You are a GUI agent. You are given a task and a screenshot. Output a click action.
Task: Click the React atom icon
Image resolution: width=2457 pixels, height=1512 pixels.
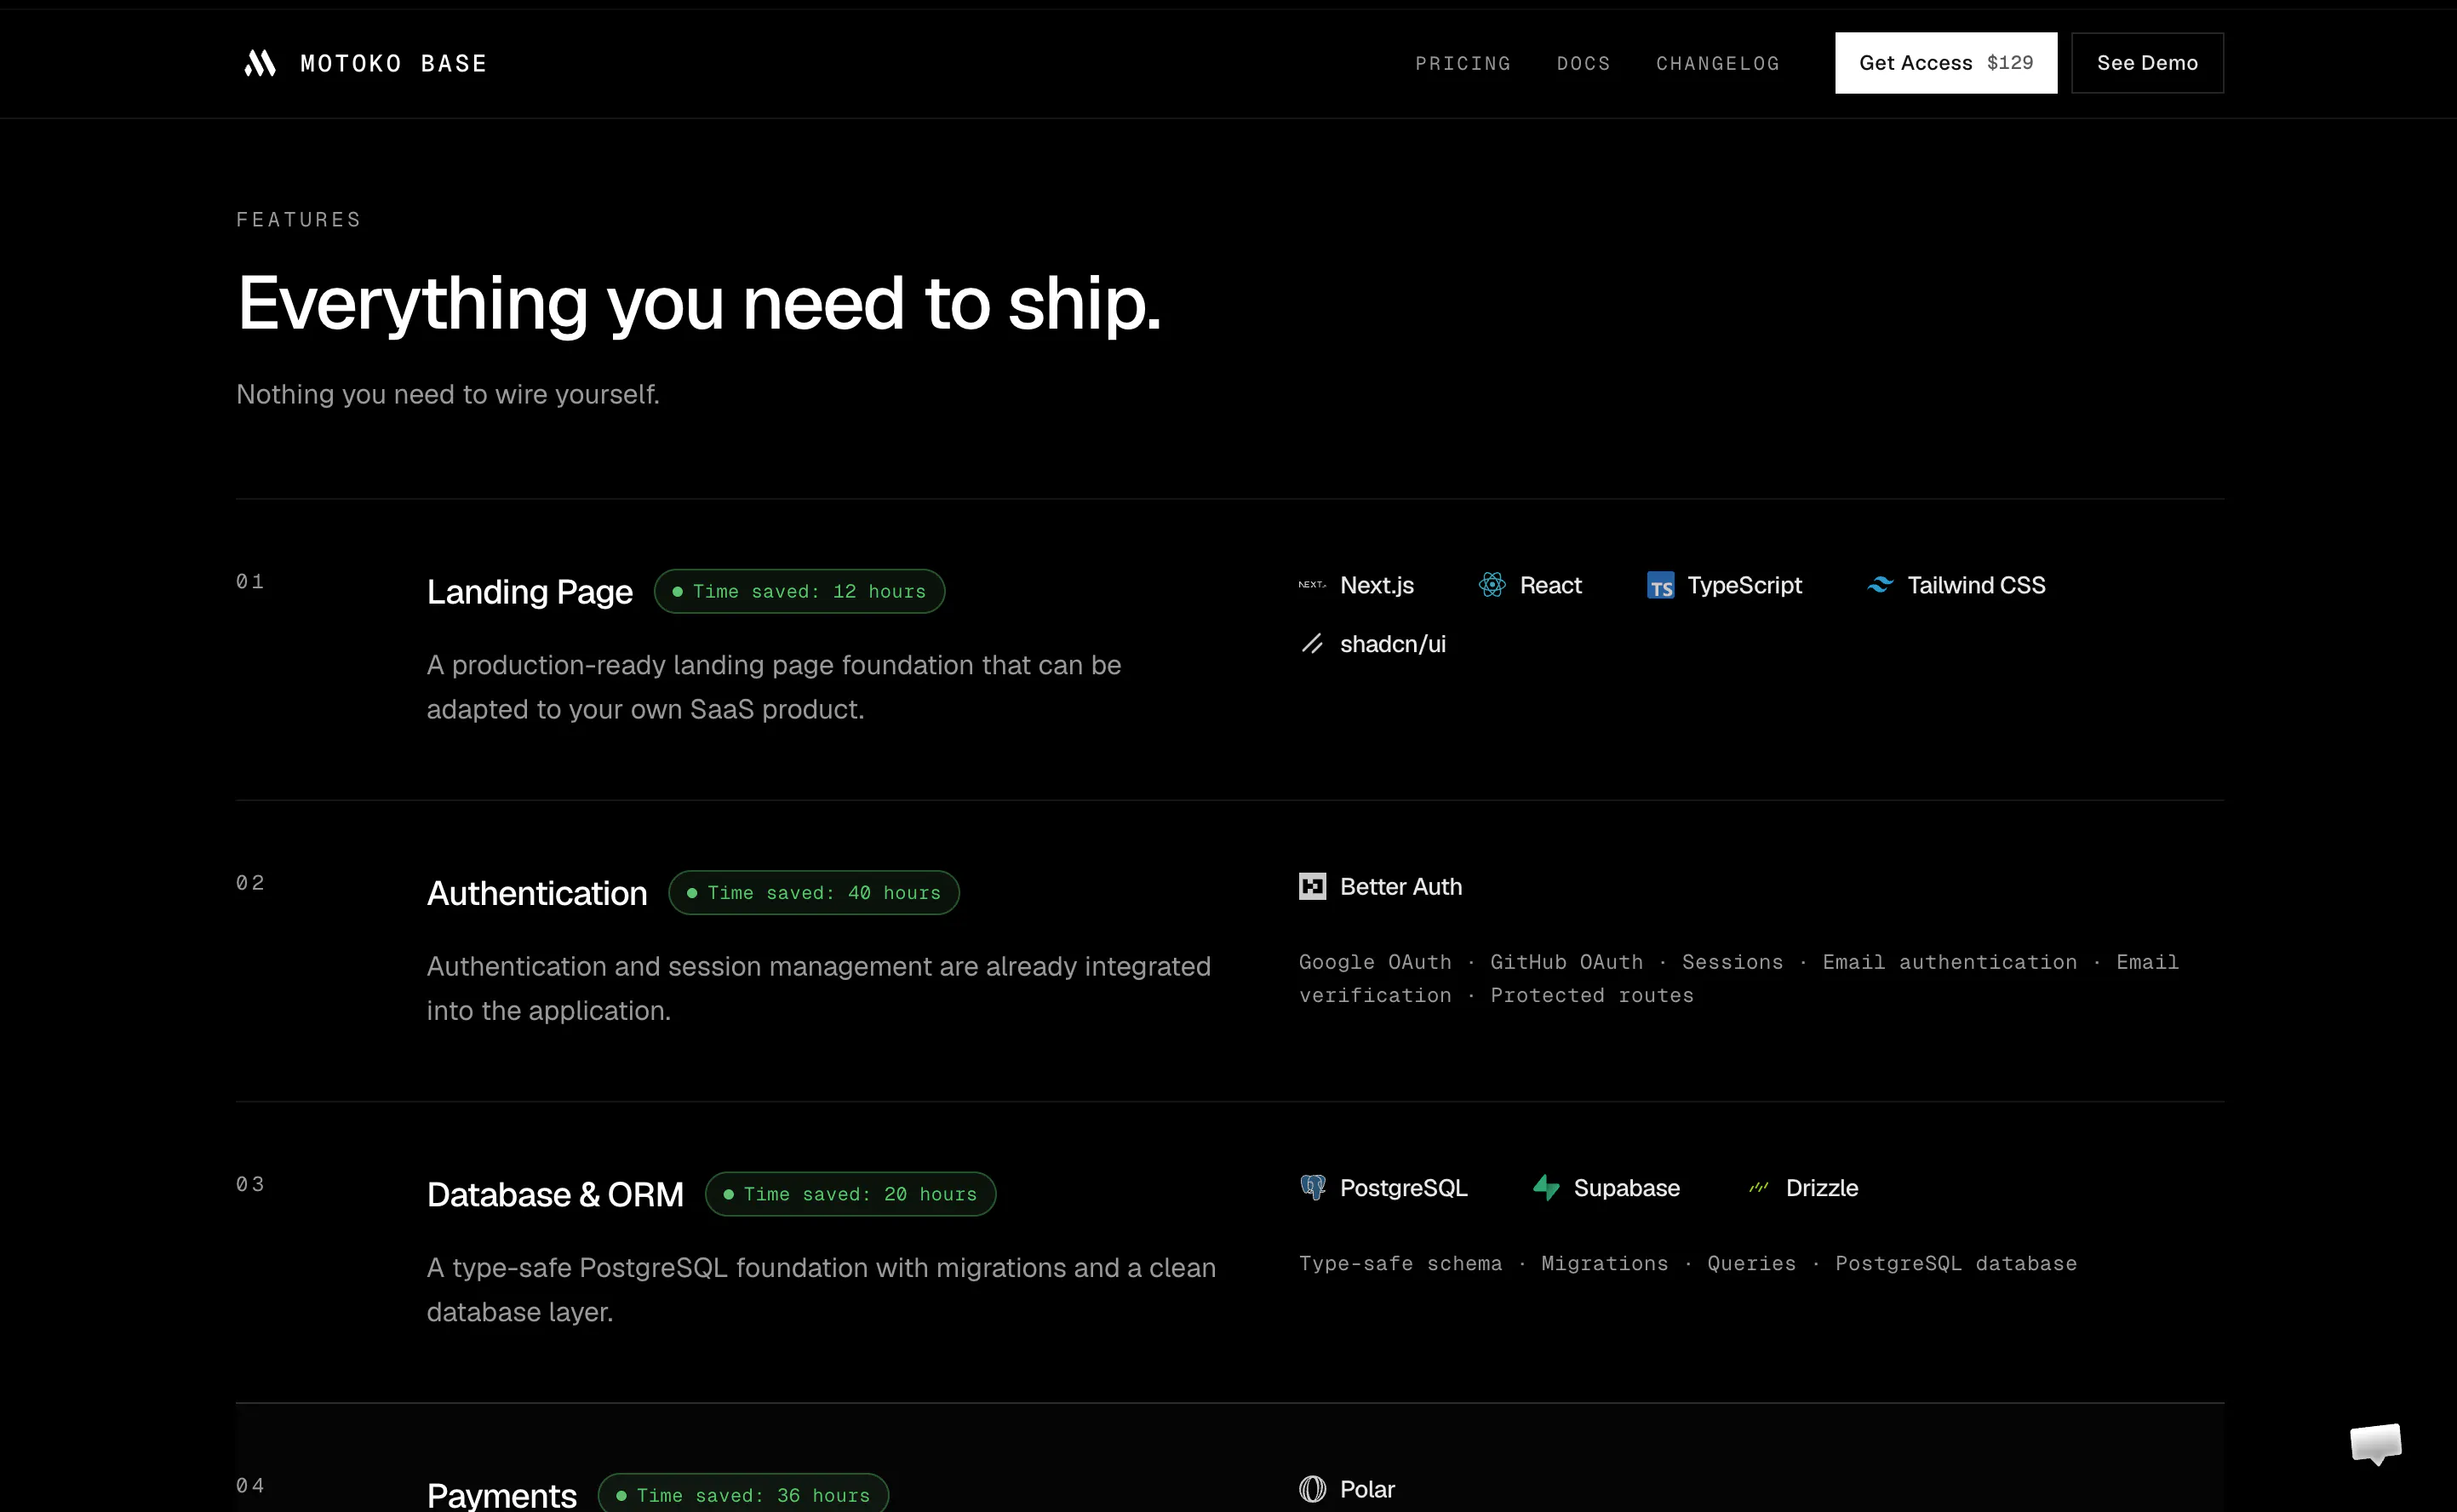(1492, 585)
